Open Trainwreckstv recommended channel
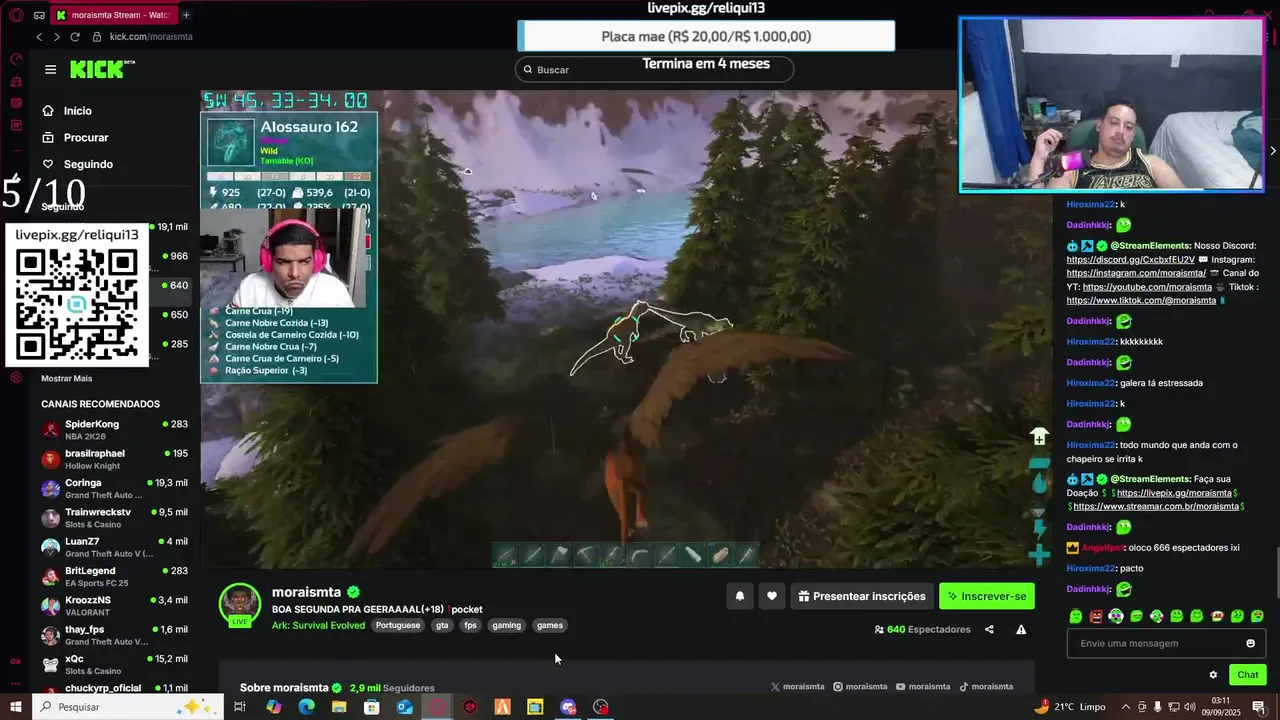Image resolution: width=1280 pixels, height=720 pixels. pos(114,518)
